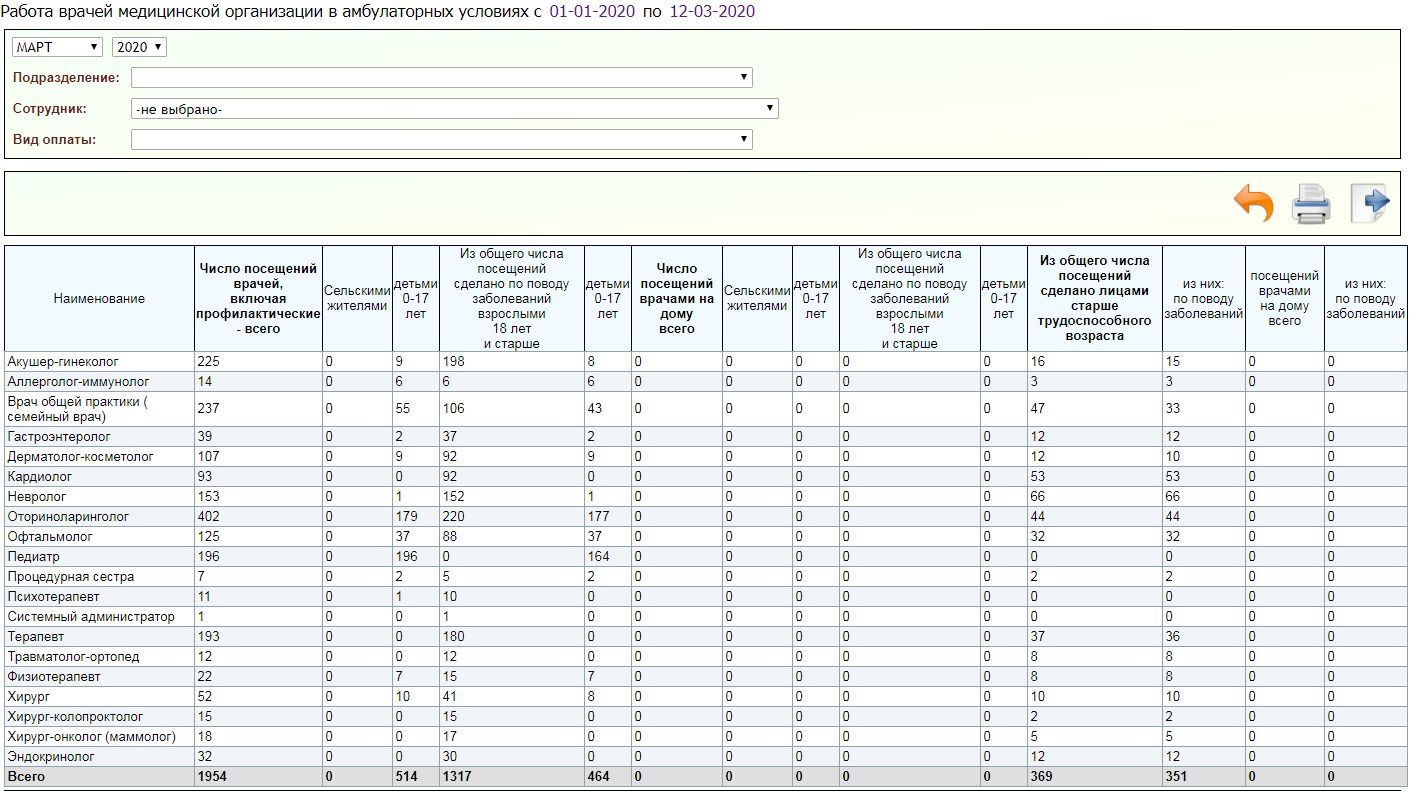
Task: Click the Кардиолог row name
Action: tap(39, 477)
